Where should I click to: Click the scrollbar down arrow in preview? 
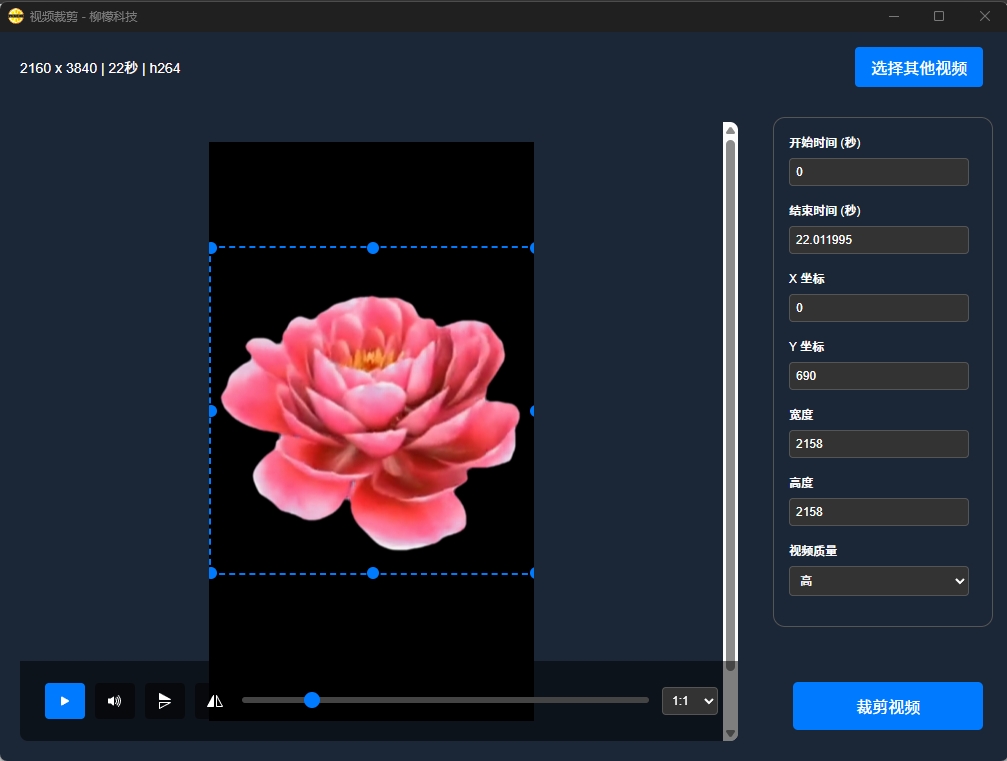click(730, 733)
